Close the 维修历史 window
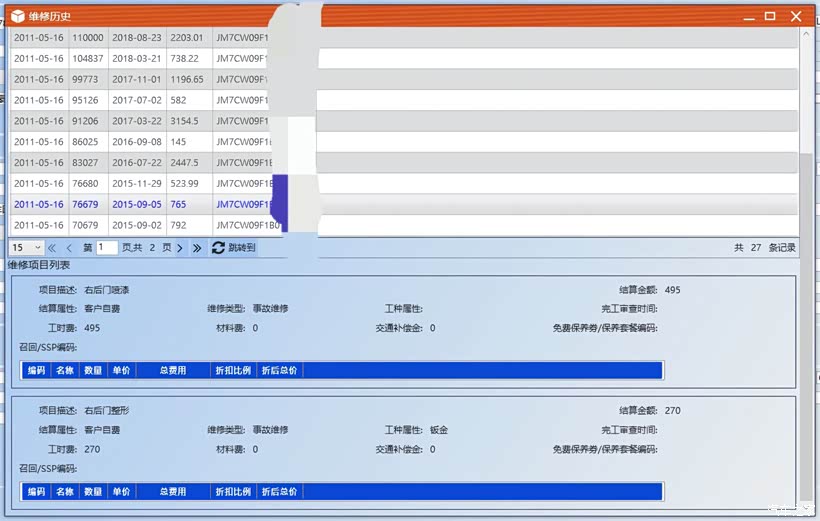The width and height of the screenshot is (820, 521). point(797,16)
